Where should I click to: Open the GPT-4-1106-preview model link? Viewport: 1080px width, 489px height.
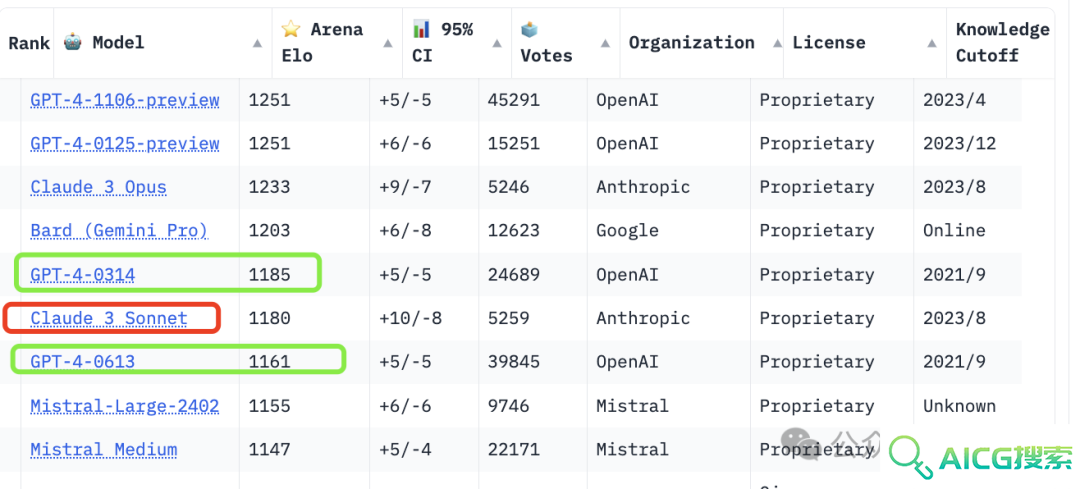point(125,100)
